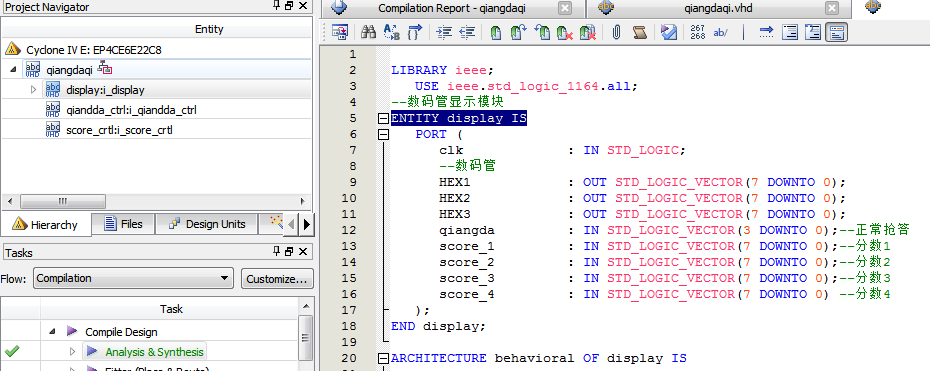Collapse the ENTITY display code fold
Screen dimensions: 930x371
[x=384, y=119]
